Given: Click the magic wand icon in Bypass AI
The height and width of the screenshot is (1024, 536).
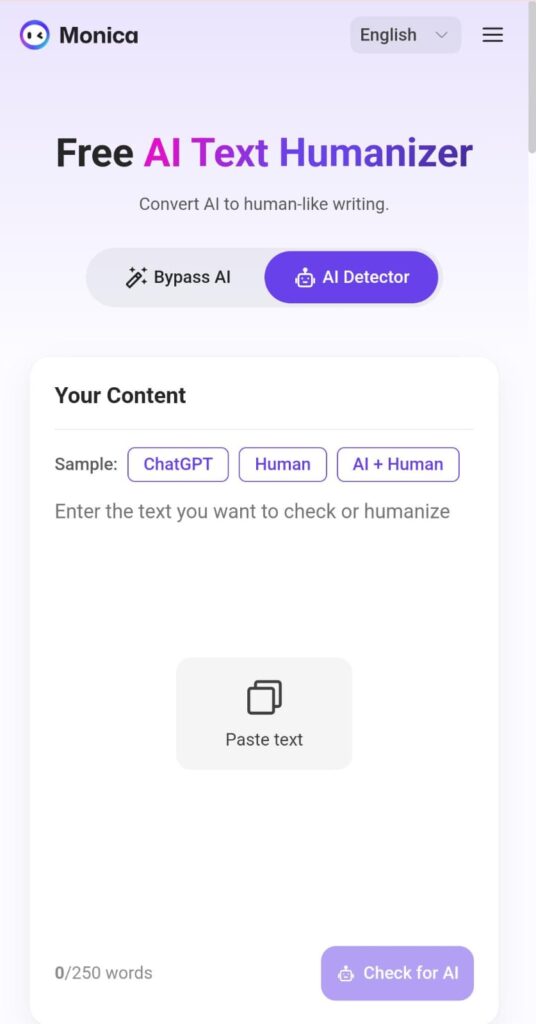Looking at the screenshot, I should pos(136,277).
